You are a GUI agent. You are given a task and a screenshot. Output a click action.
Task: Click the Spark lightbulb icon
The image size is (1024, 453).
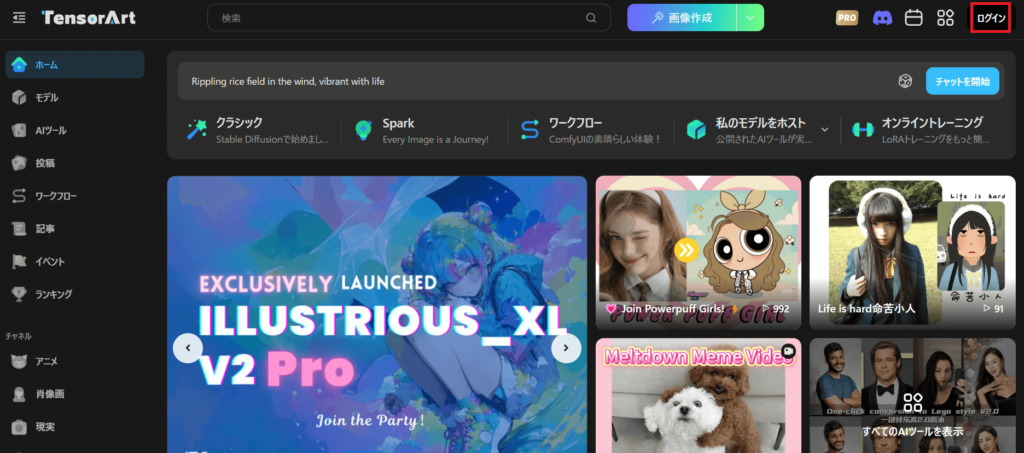click(x=363, y=129)
